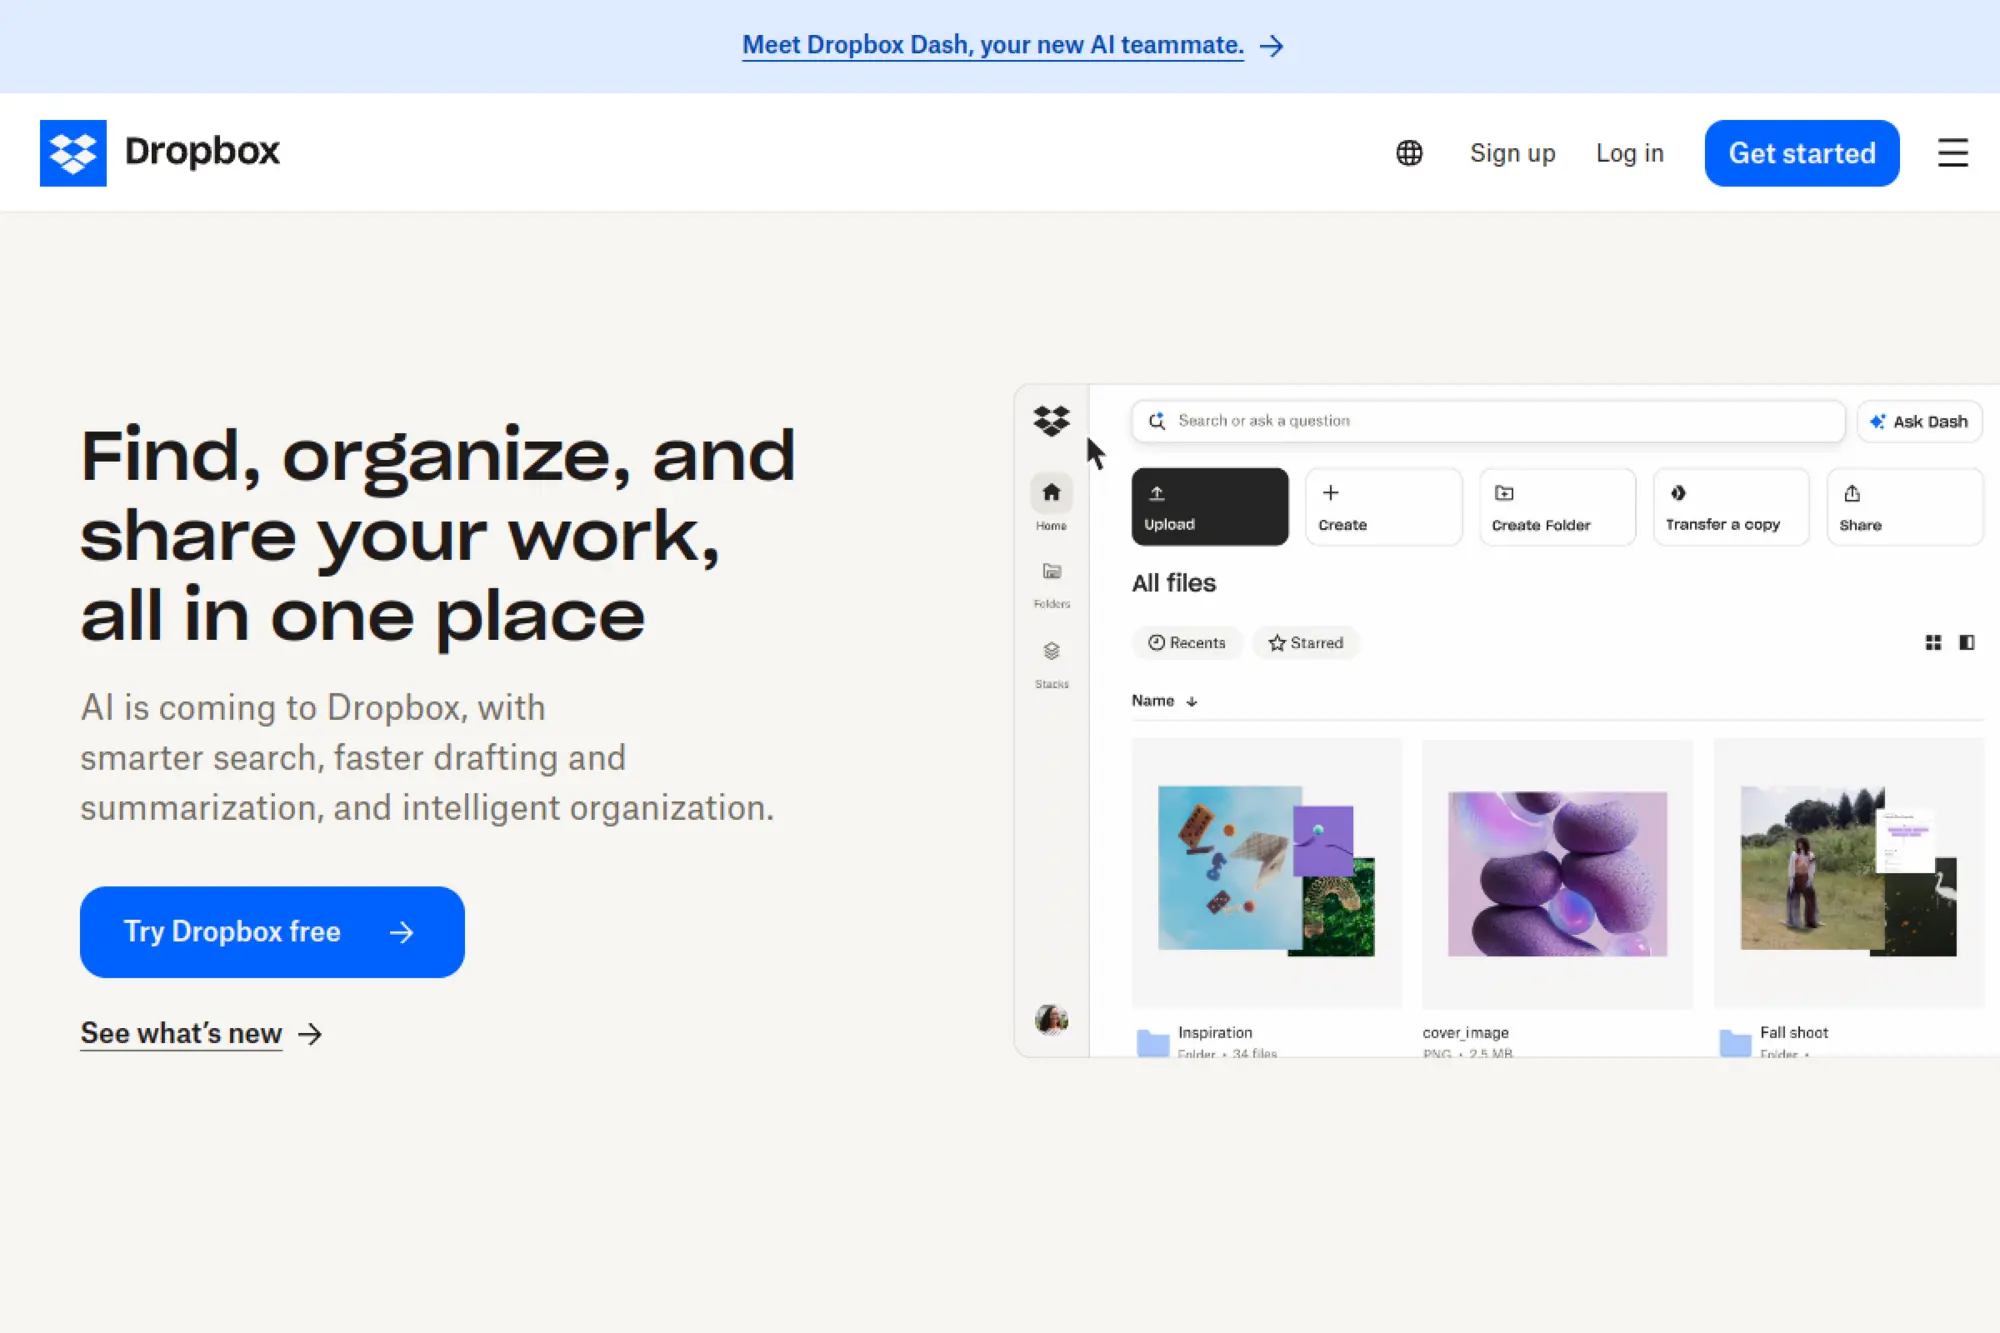Open the hamburger navigation menu
Screen dimensions: 2000x1333
(1953, 153)
